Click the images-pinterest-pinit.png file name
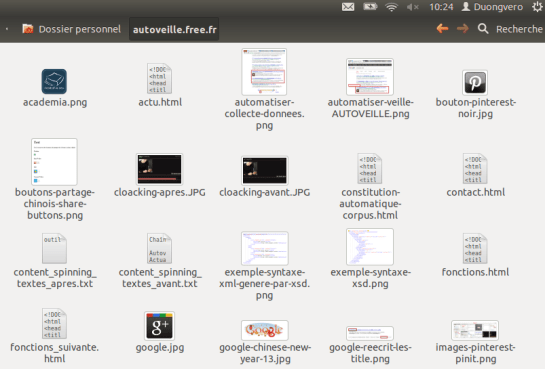Image resolution: width=545 pixels, height=369 pixels. pos(475,353)
